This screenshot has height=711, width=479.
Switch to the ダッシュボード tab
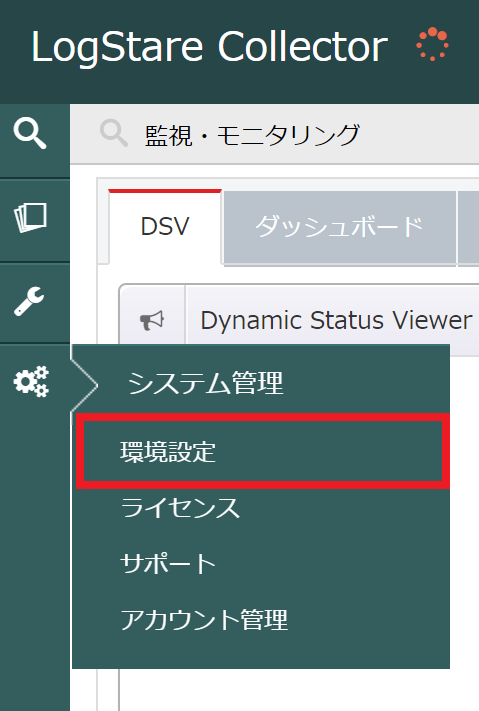pos(339,227)
